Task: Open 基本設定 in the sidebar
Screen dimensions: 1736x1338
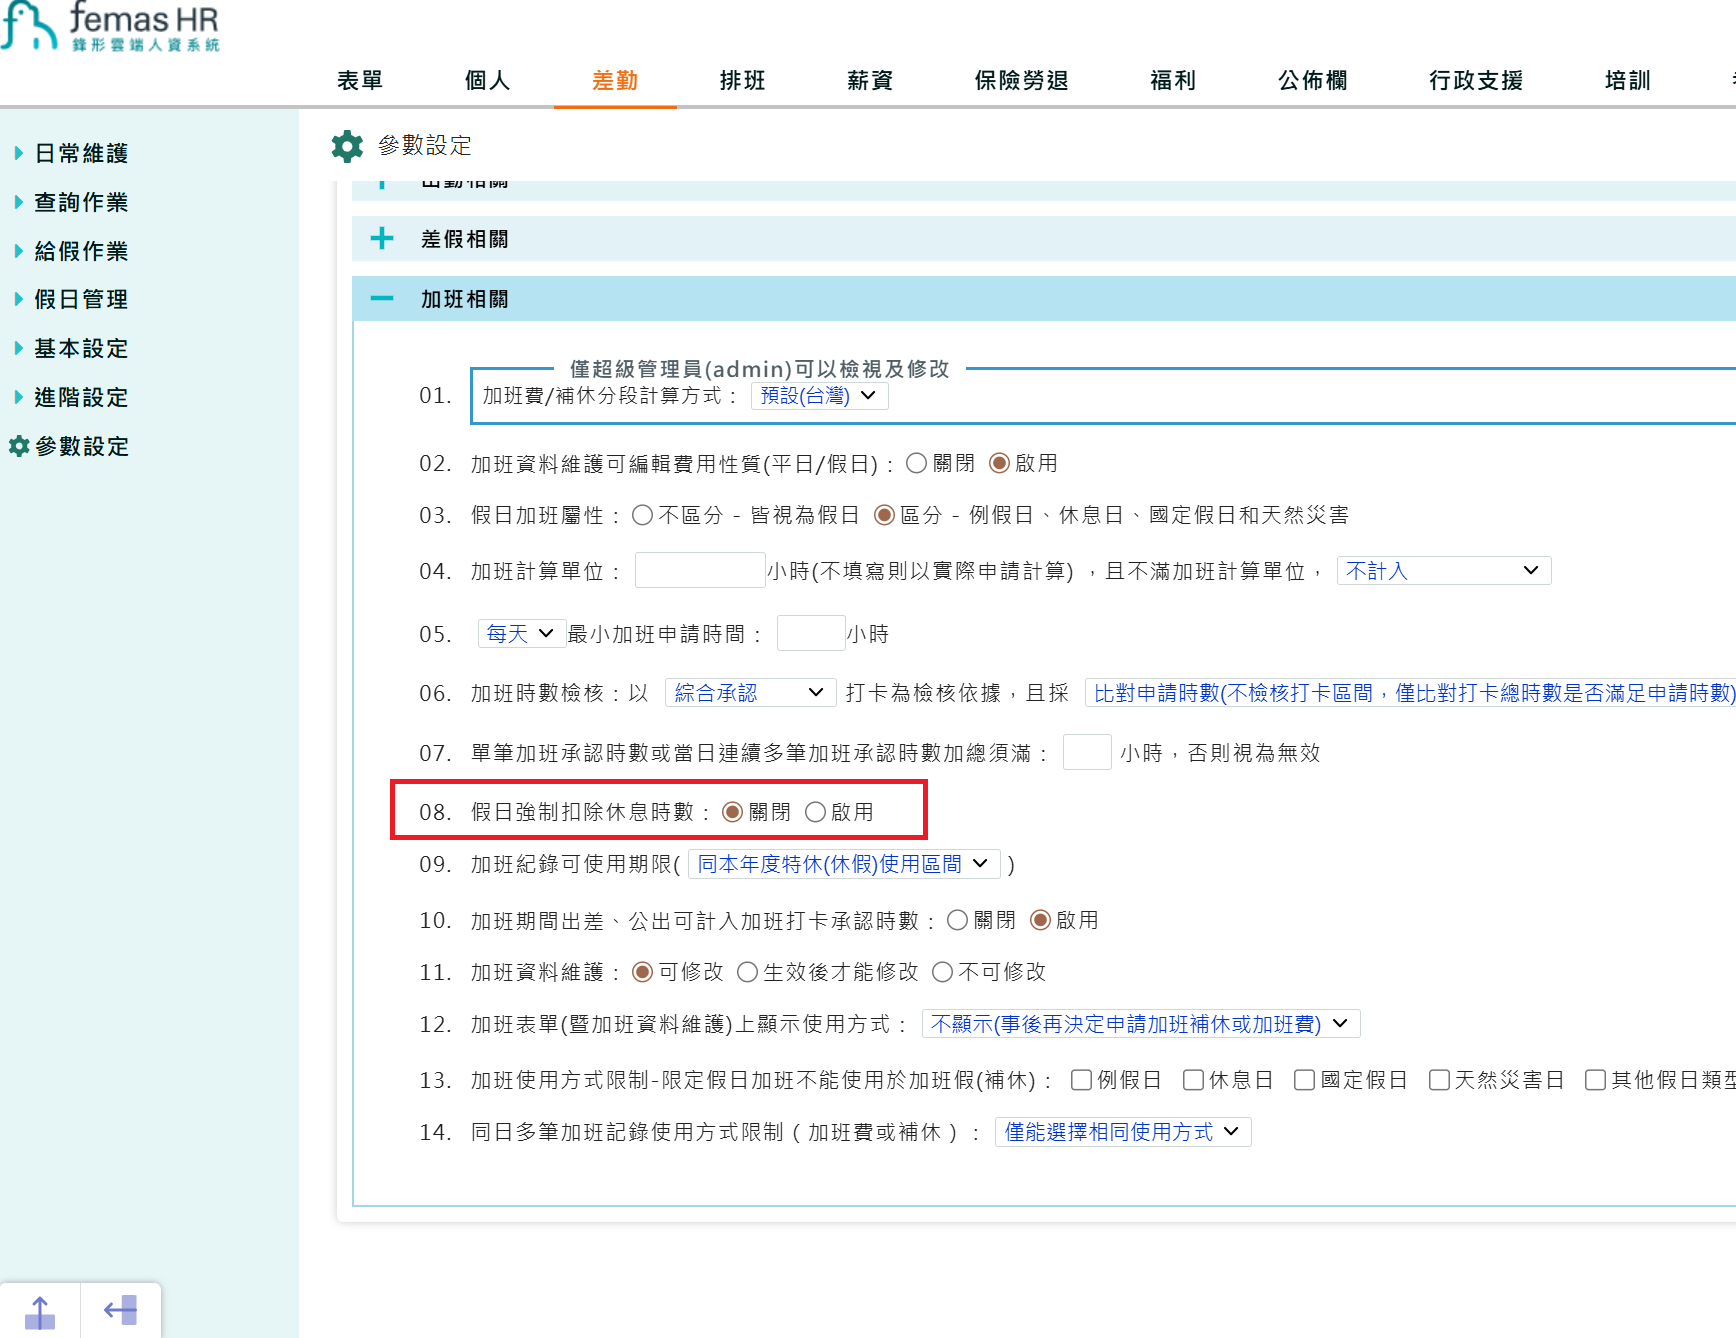Action: coord(82,348)
